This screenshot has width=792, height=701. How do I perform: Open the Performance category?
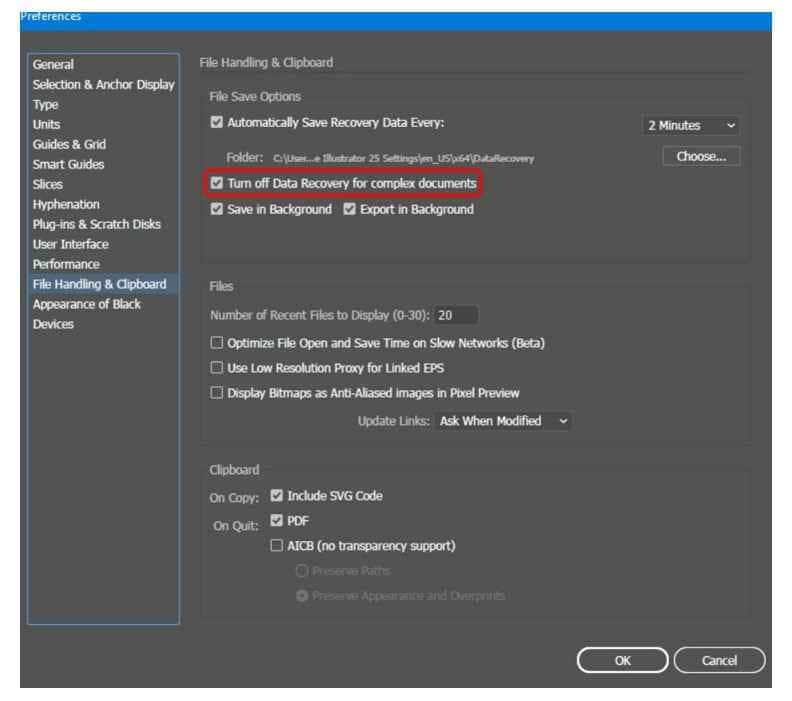point(66,264)
